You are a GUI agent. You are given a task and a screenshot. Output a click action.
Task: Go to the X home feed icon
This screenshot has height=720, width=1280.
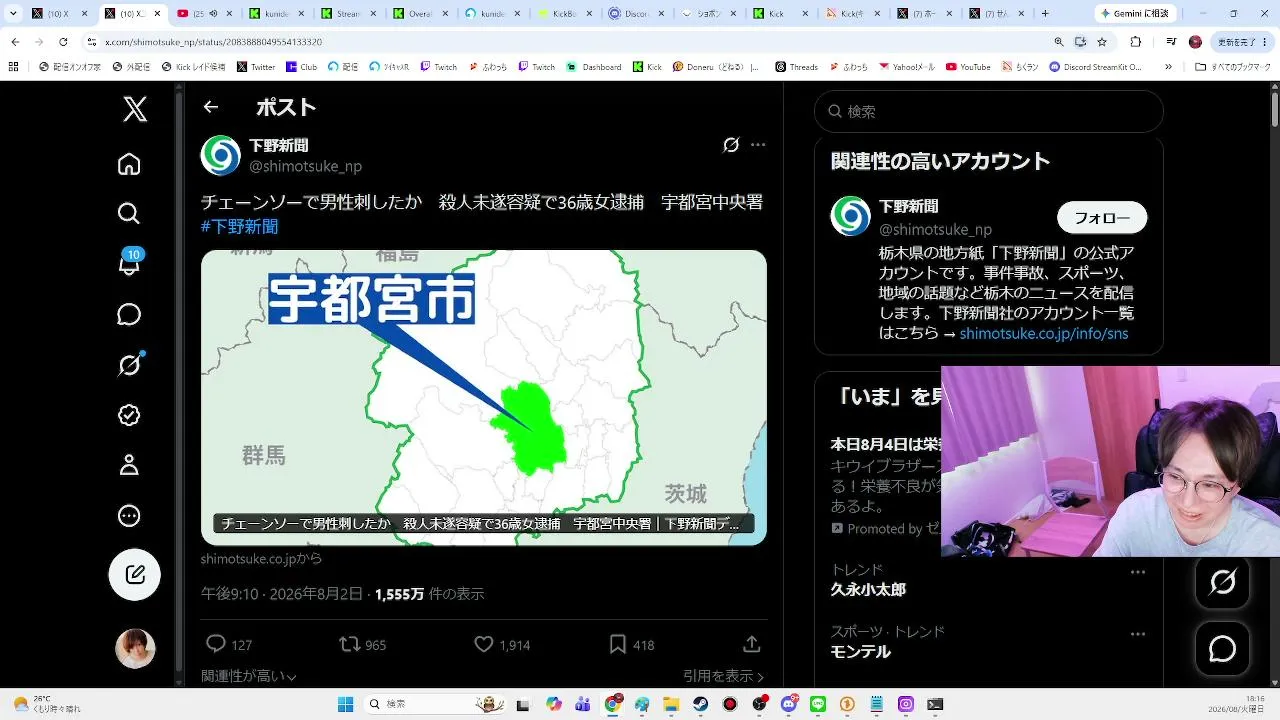click(129, 164)
